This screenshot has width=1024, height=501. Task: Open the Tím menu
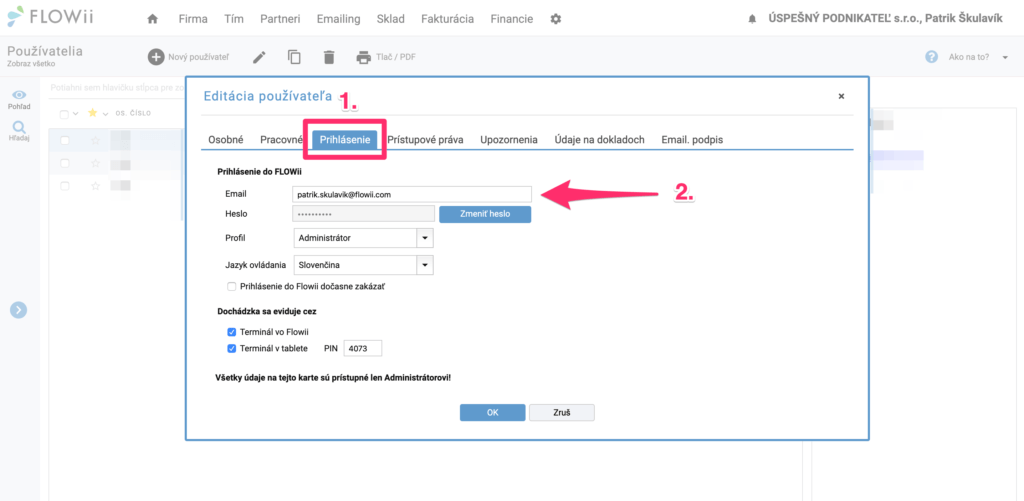click(x=234, y=19)
